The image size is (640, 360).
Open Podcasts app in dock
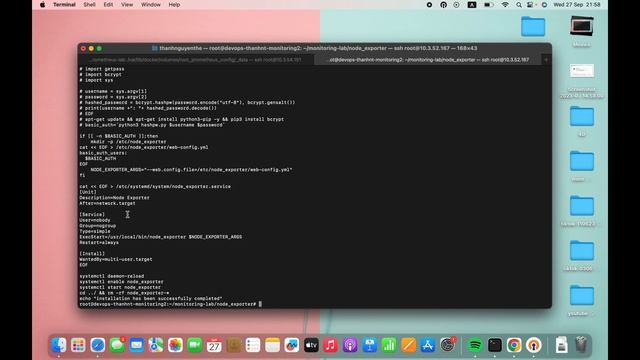click(350, 345)
